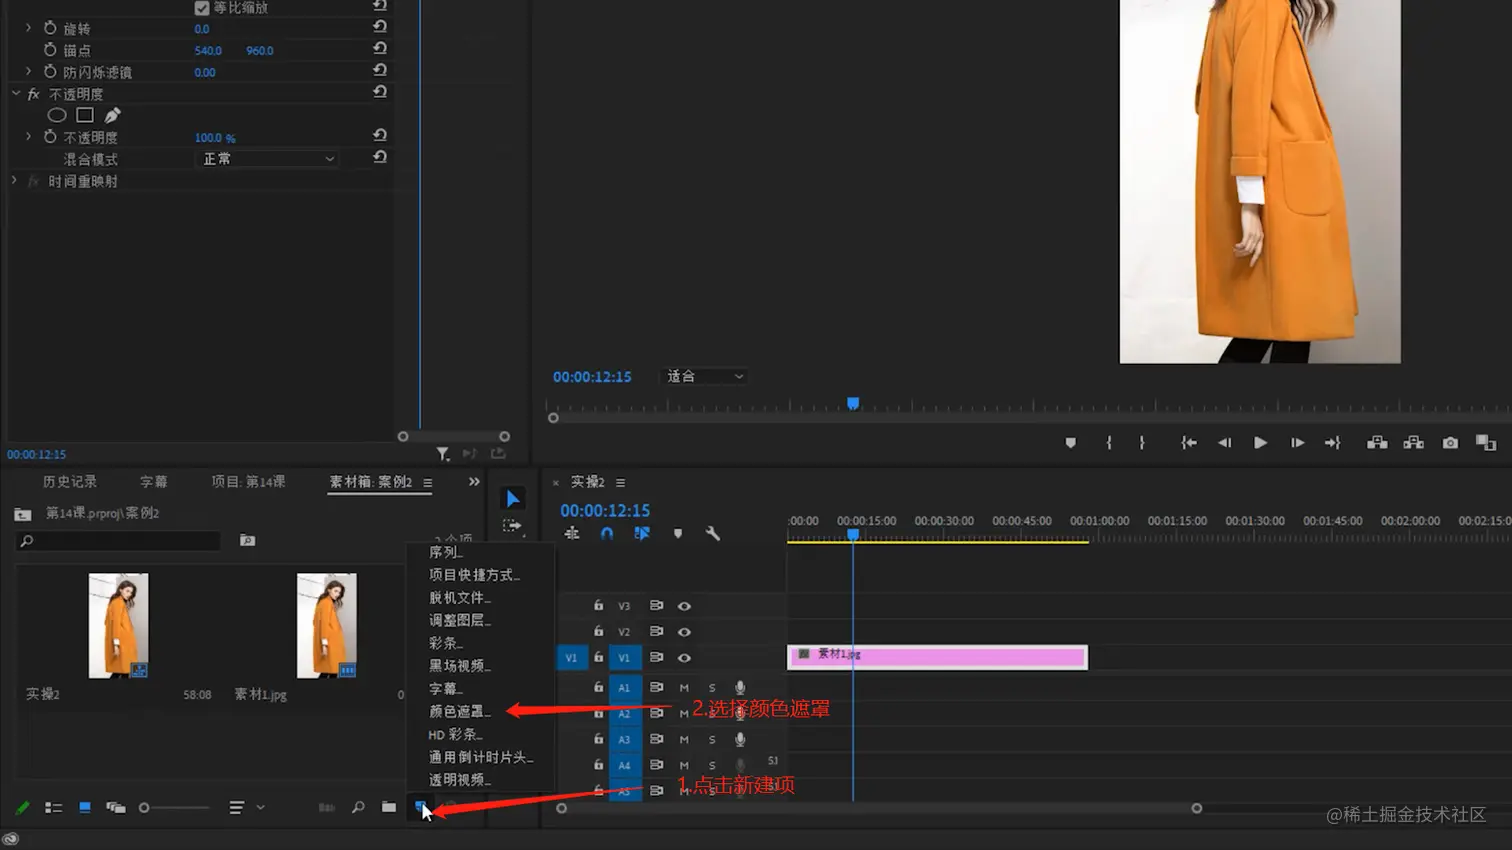Viewport: 1512px width, 850px height.
Task: Switch project panel to freeform view
Action: click(x=116, y=808)
